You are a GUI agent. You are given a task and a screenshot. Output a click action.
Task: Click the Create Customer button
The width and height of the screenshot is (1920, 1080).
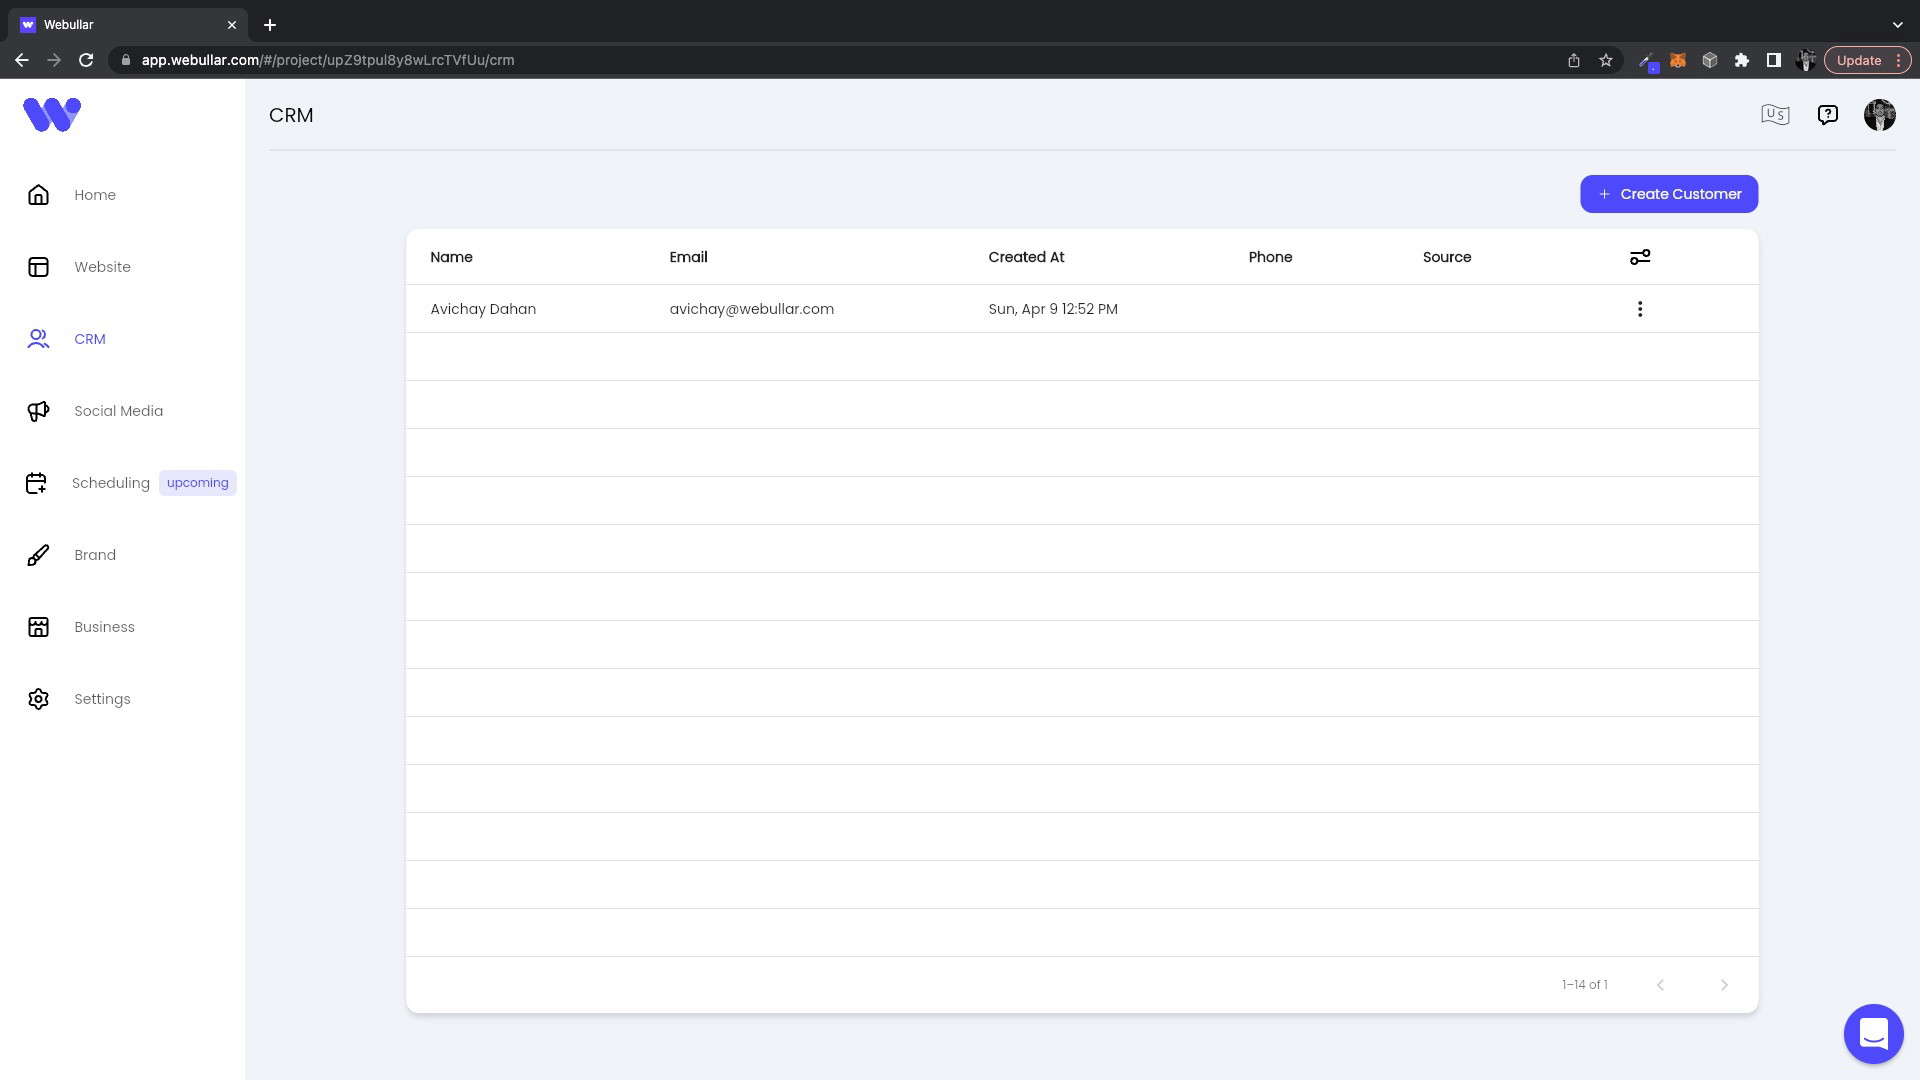pyautogui.click(x=1669, y=194)
